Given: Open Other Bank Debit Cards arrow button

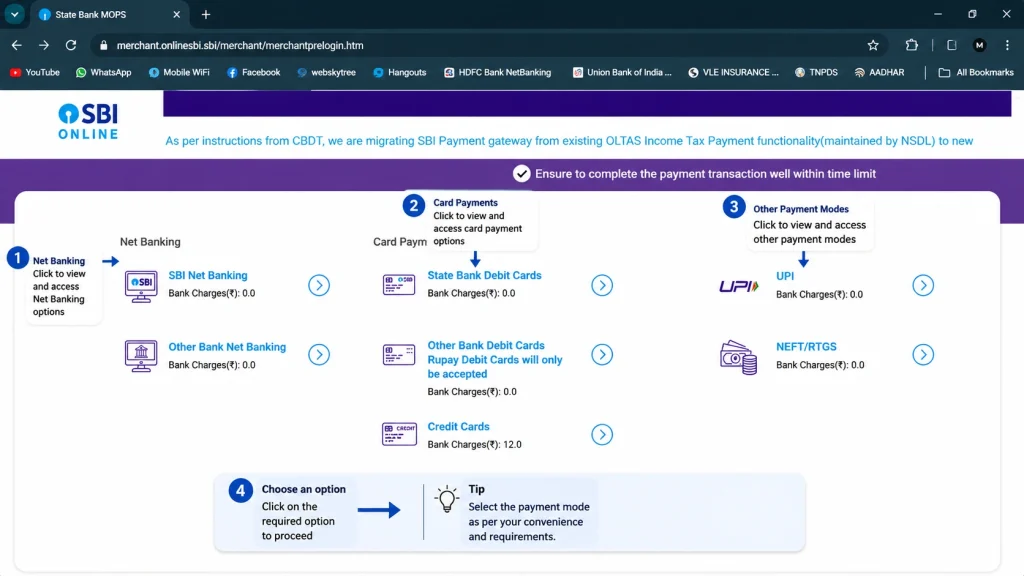Looking at the screenshot, I should coord(602,355).
